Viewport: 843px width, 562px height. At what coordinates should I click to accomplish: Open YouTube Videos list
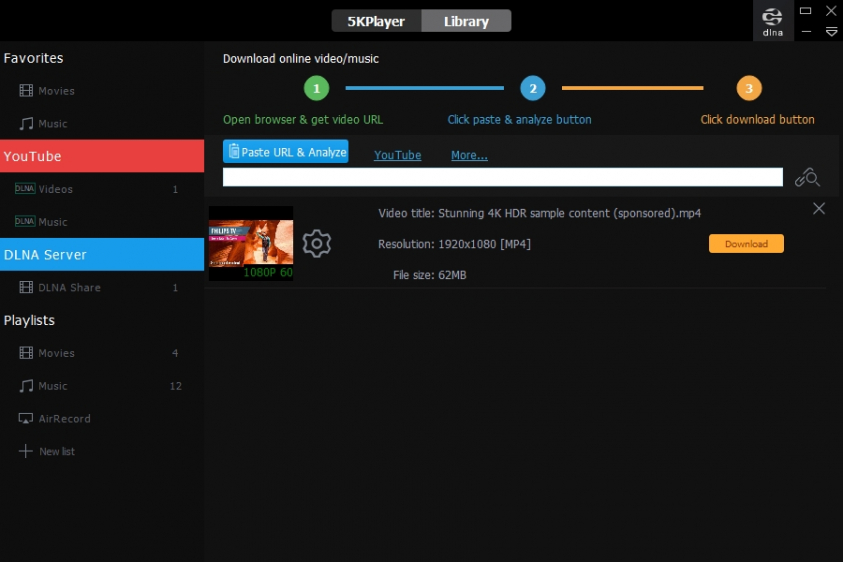55,189
